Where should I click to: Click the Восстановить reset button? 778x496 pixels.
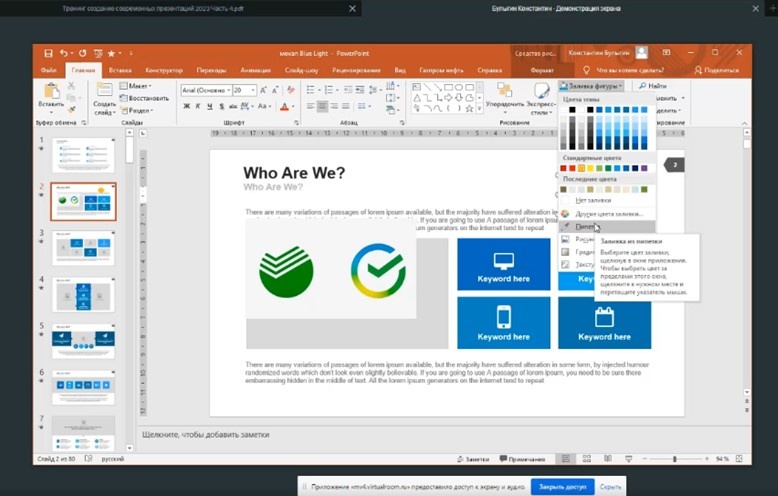(144, 98)
